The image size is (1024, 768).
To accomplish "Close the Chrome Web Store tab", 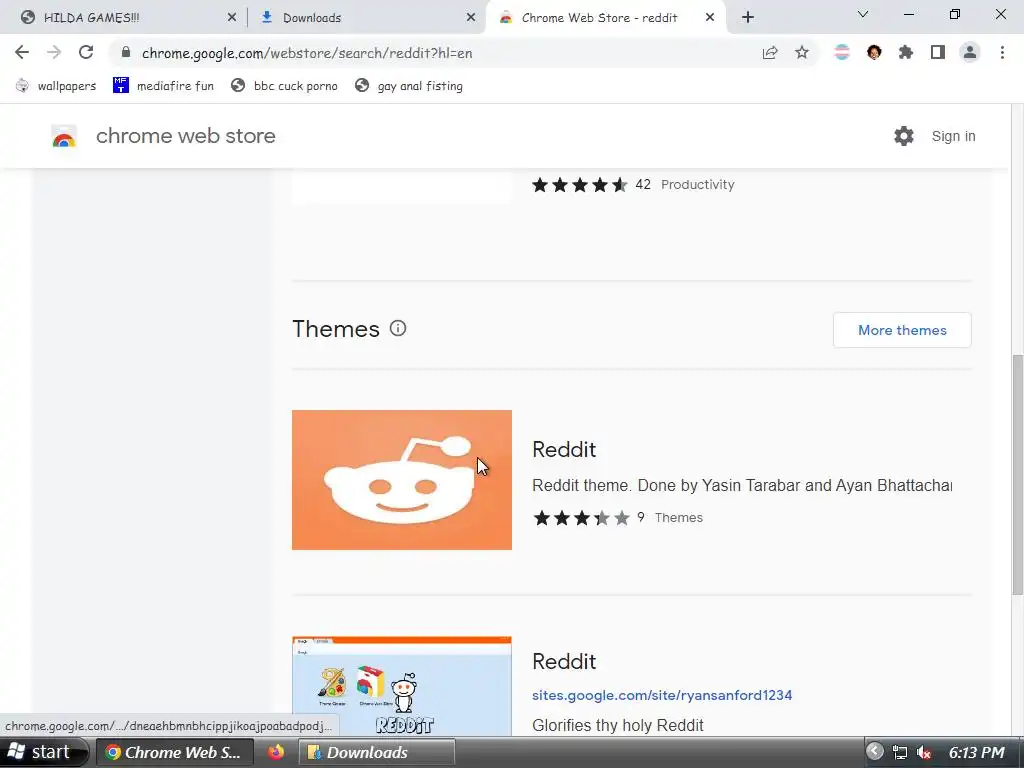I will 710,18.
